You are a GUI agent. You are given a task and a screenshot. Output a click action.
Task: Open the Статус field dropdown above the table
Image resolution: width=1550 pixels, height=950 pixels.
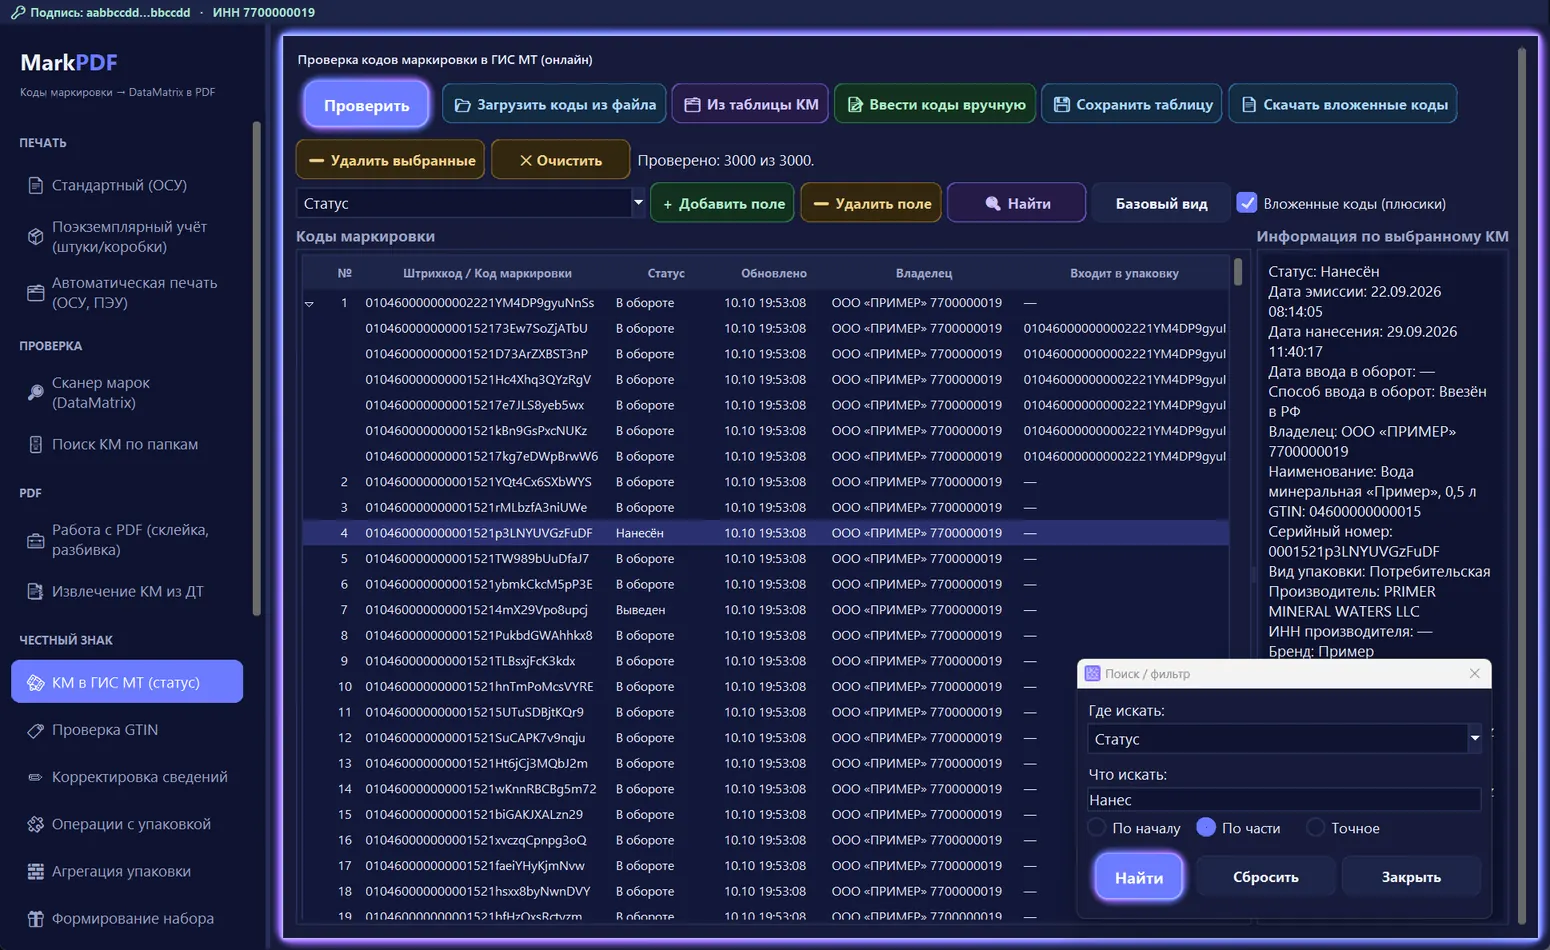(638, 203)
